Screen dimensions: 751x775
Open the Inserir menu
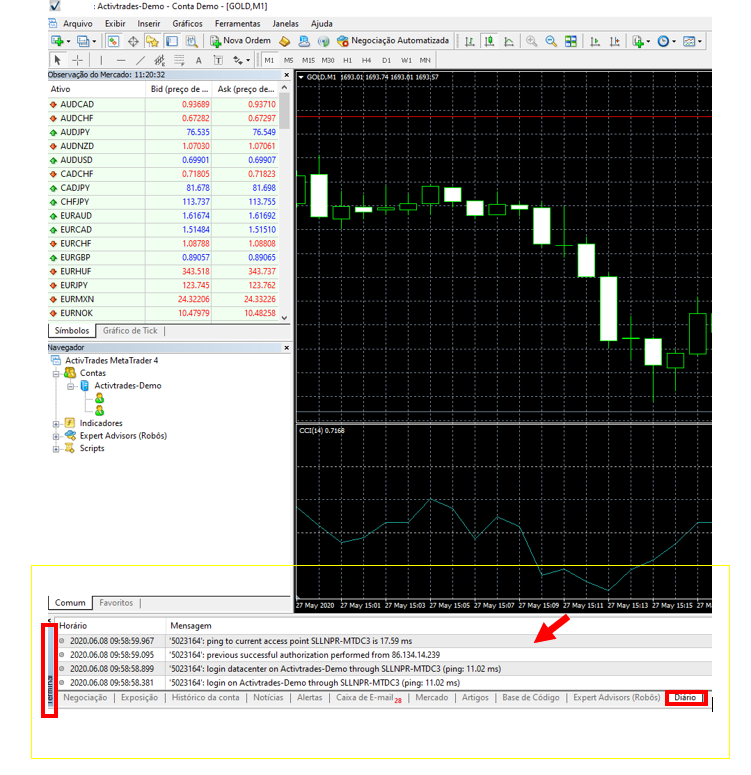[149, 24]
